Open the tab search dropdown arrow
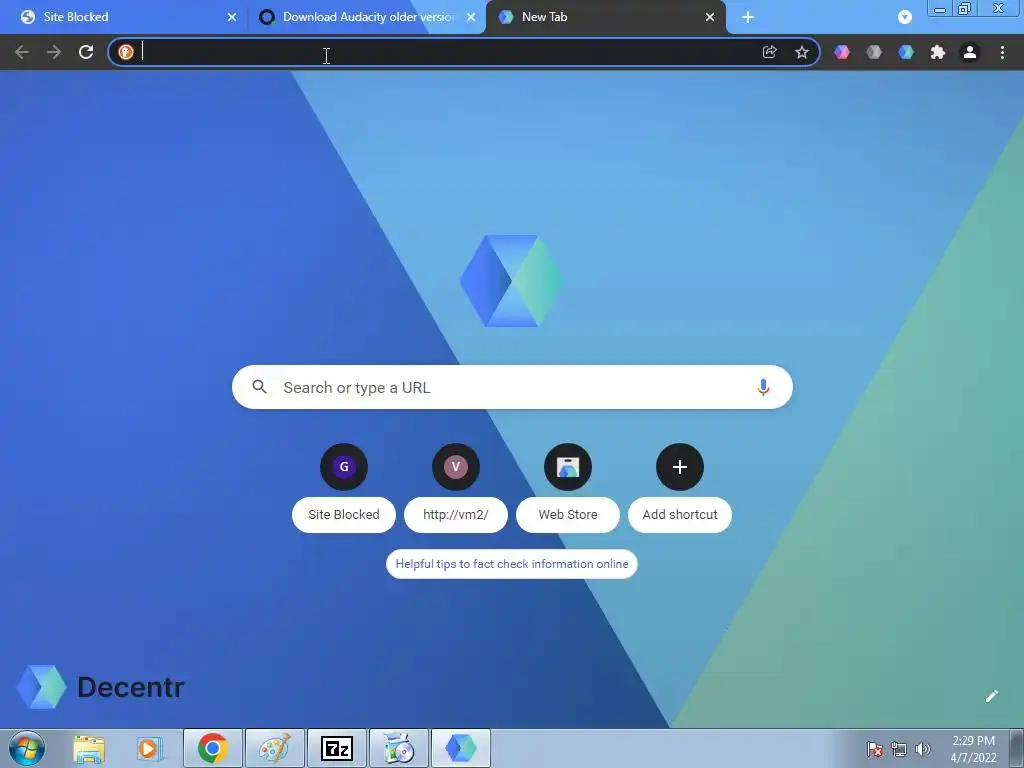 click(x=904, y=18)
